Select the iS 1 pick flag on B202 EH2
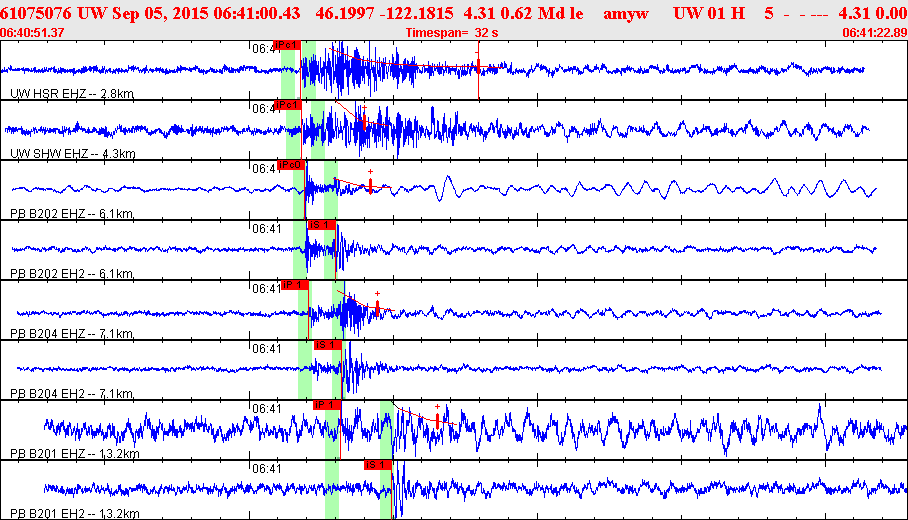Screen dimensions: 908x520 320,225
